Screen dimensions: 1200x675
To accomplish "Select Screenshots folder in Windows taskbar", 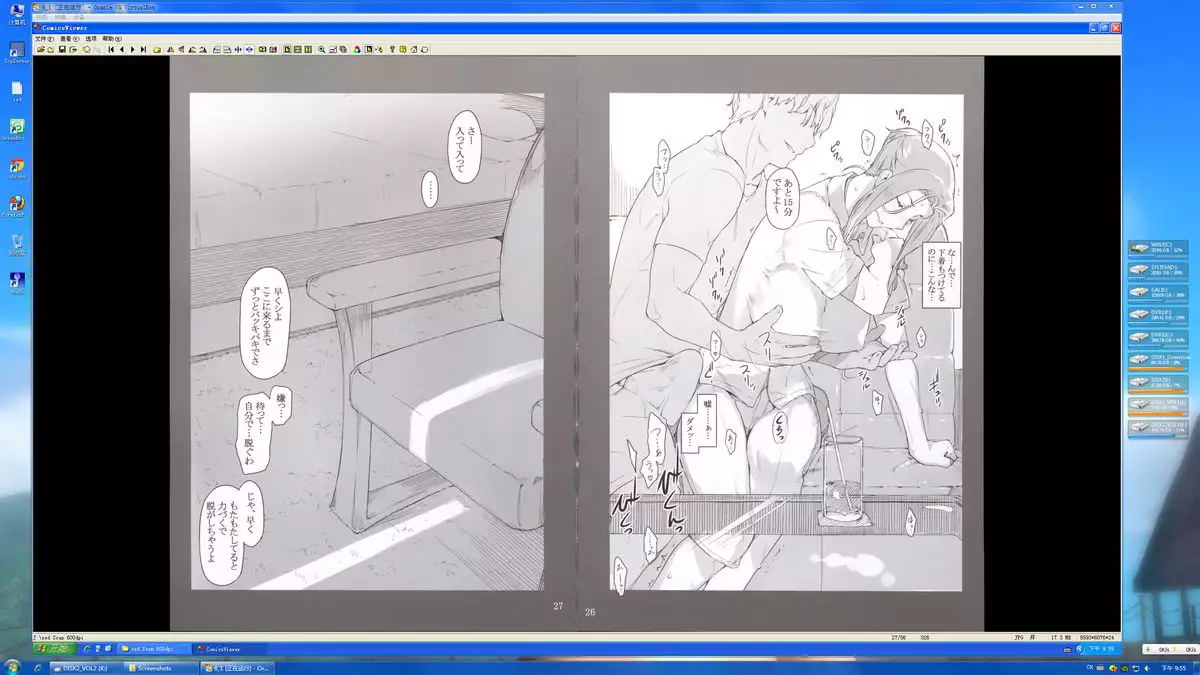I will point(160,668).
